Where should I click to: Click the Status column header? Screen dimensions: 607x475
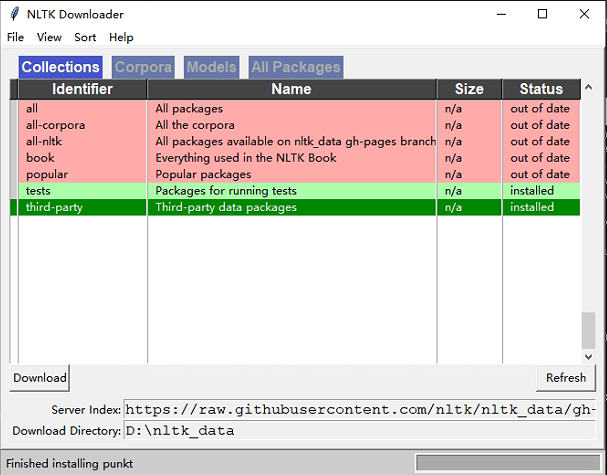(x=541, y=89)
